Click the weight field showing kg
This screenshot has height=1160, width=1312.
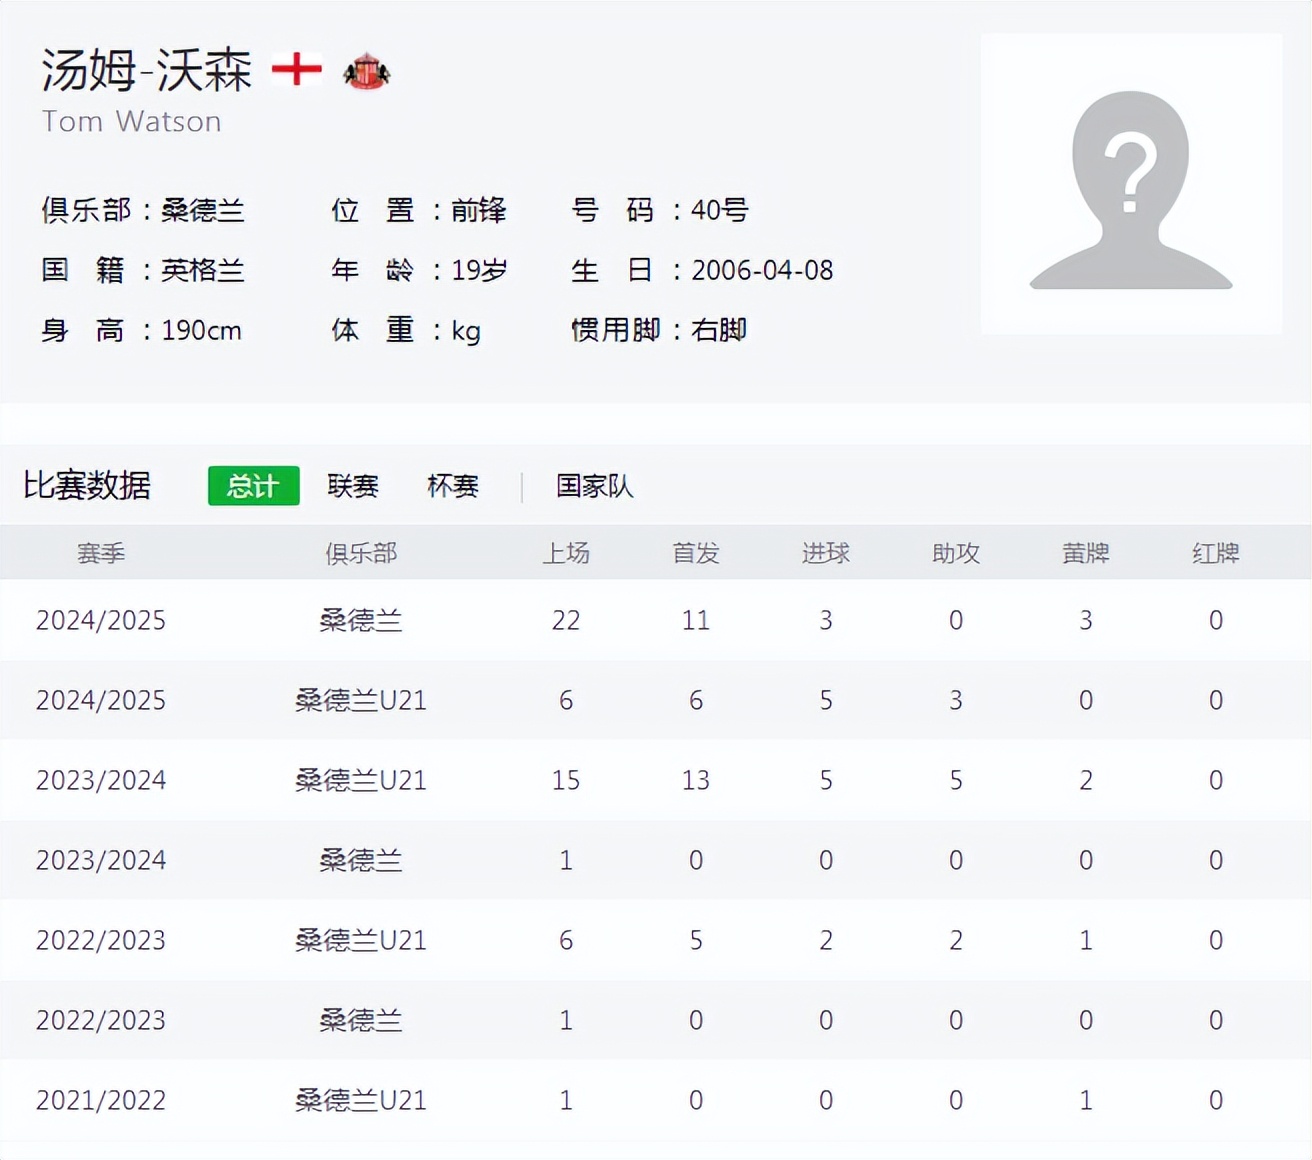(x=466, y=331)
